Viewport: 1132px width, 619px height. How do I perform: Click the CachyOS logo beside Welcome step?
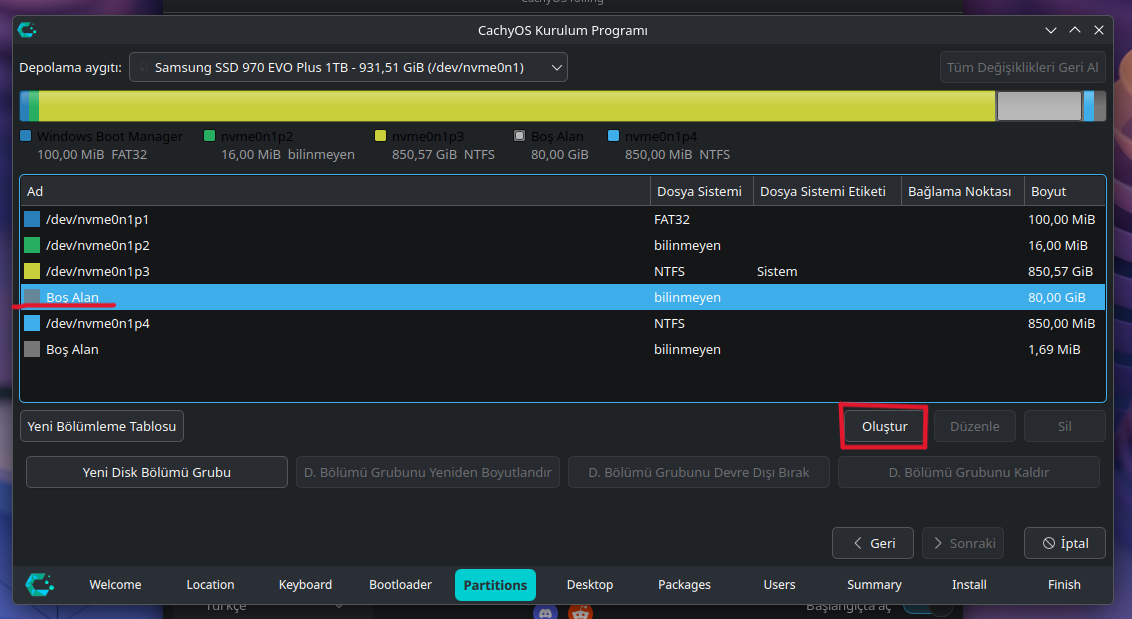40,584
